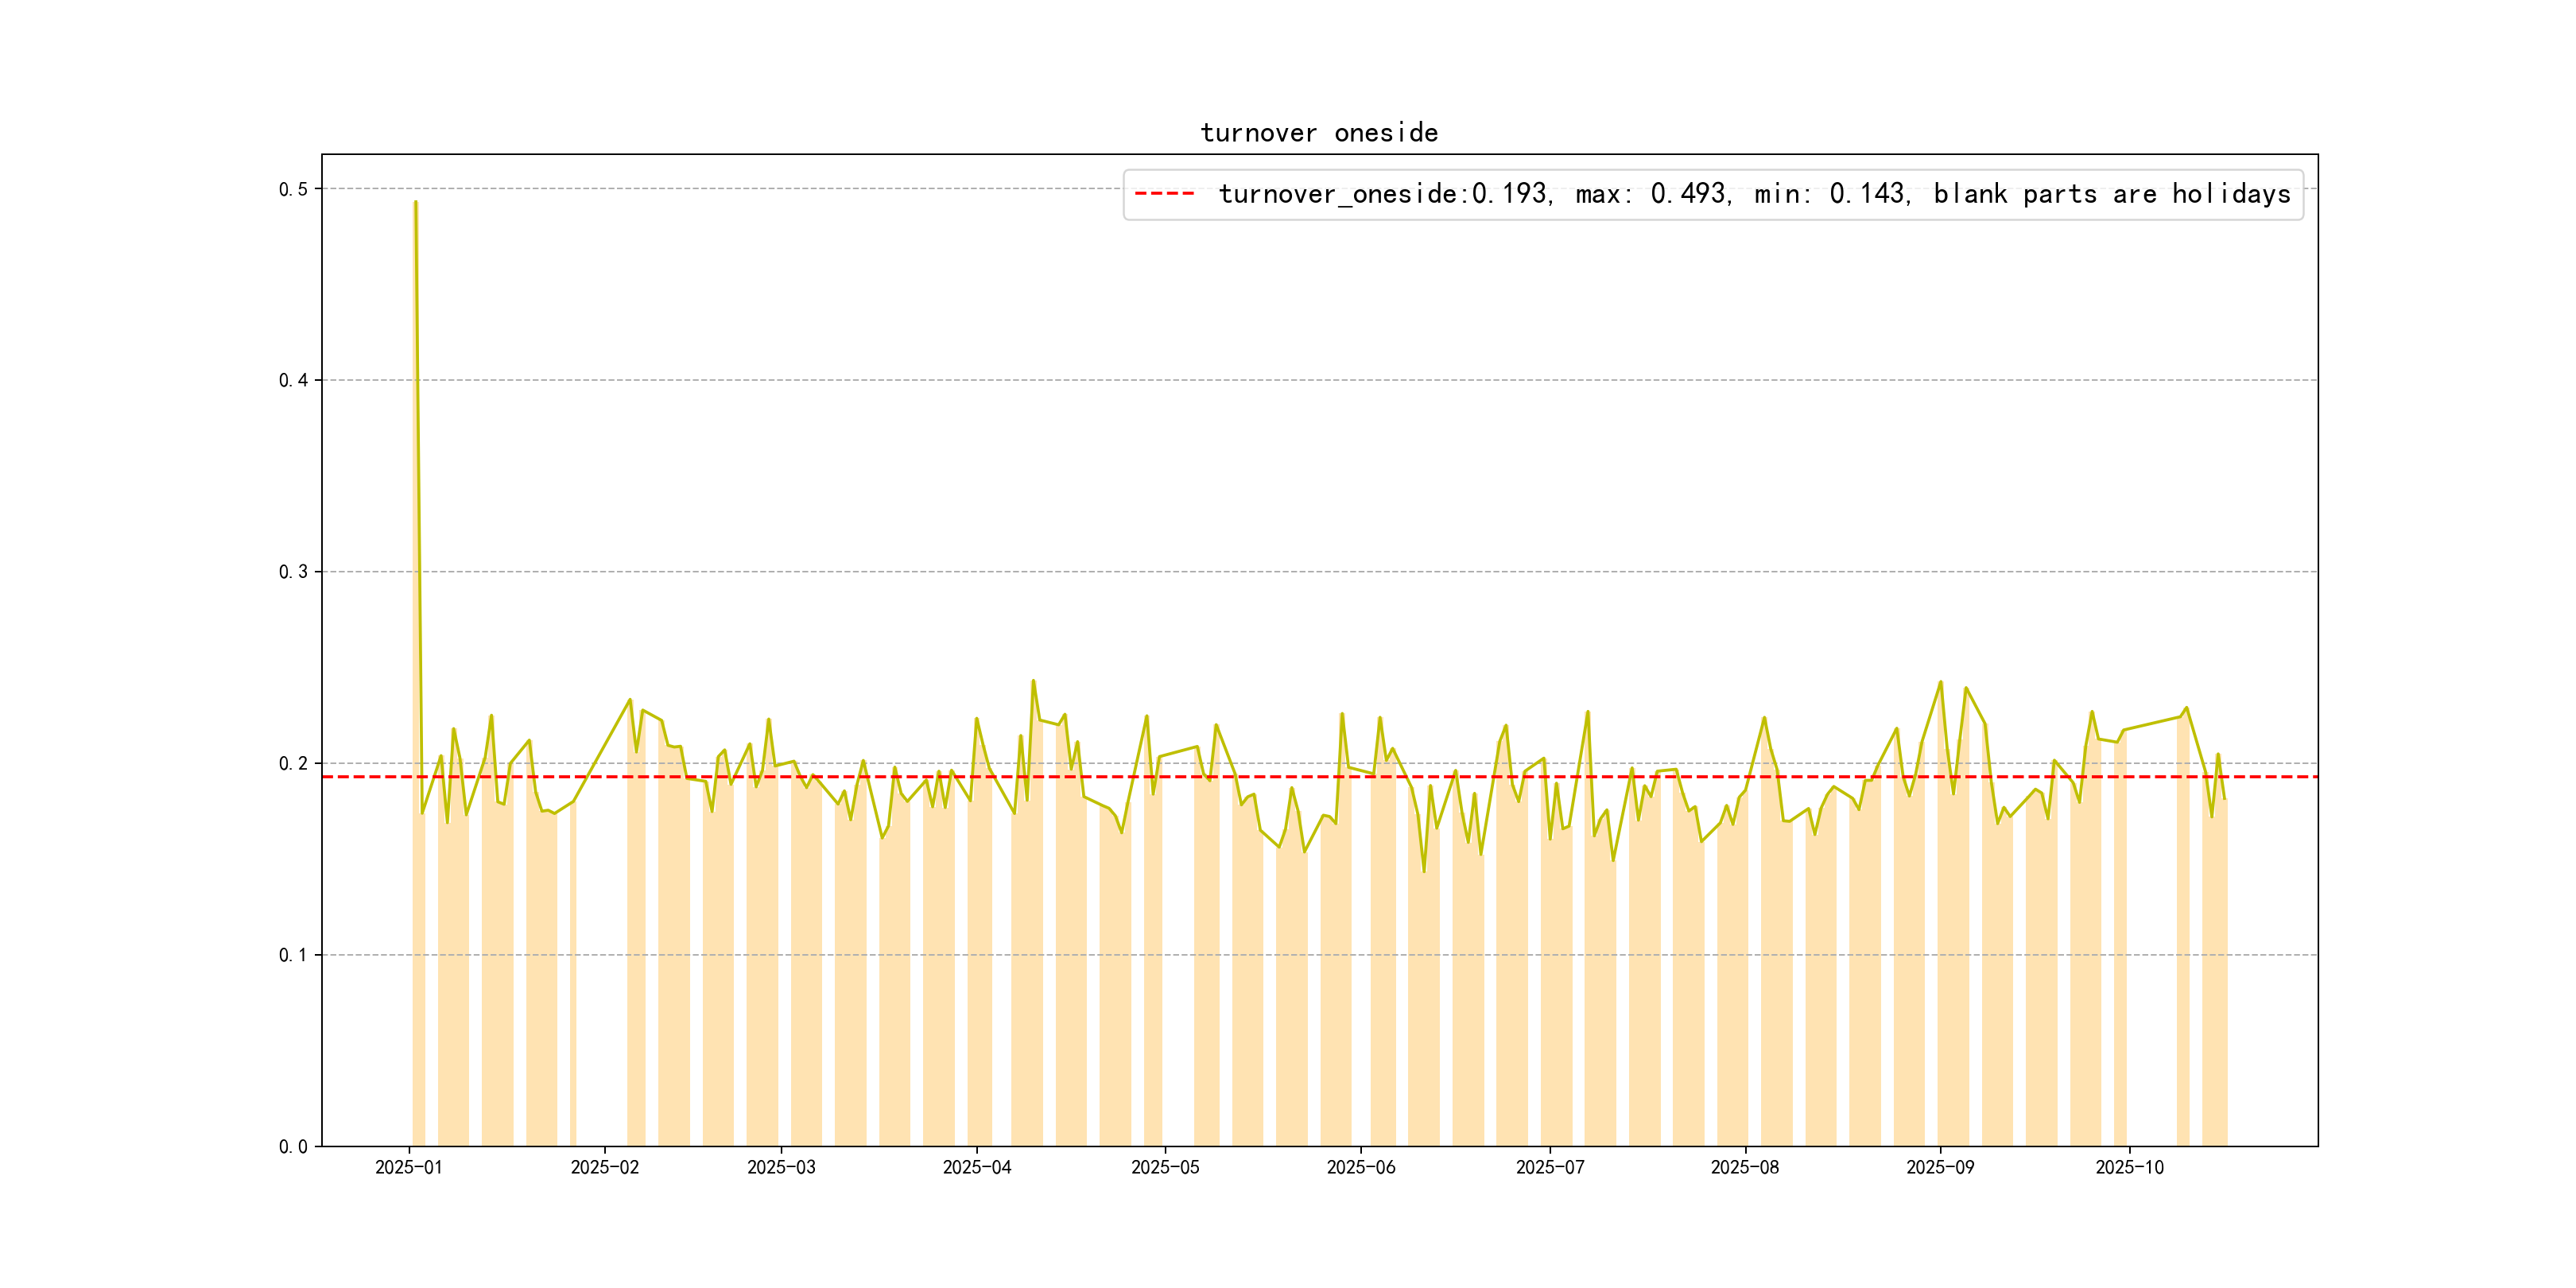The height and width of the screenshot is (1288, 2576).
Task: Click the 2025-05 x-axis label
Action: tap(1165, 1167)
